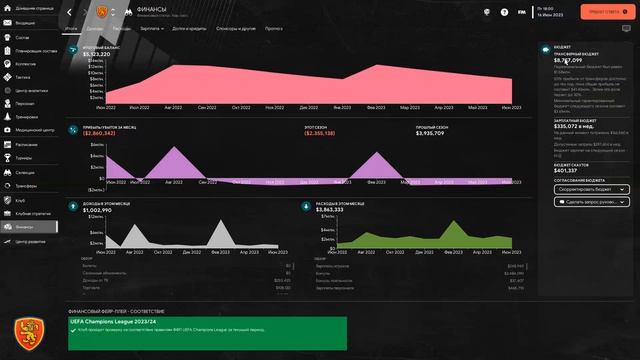Open the Inbox (Входящие) envelope icon
This screenshot has height=360, width=640.
coord(7,23)
